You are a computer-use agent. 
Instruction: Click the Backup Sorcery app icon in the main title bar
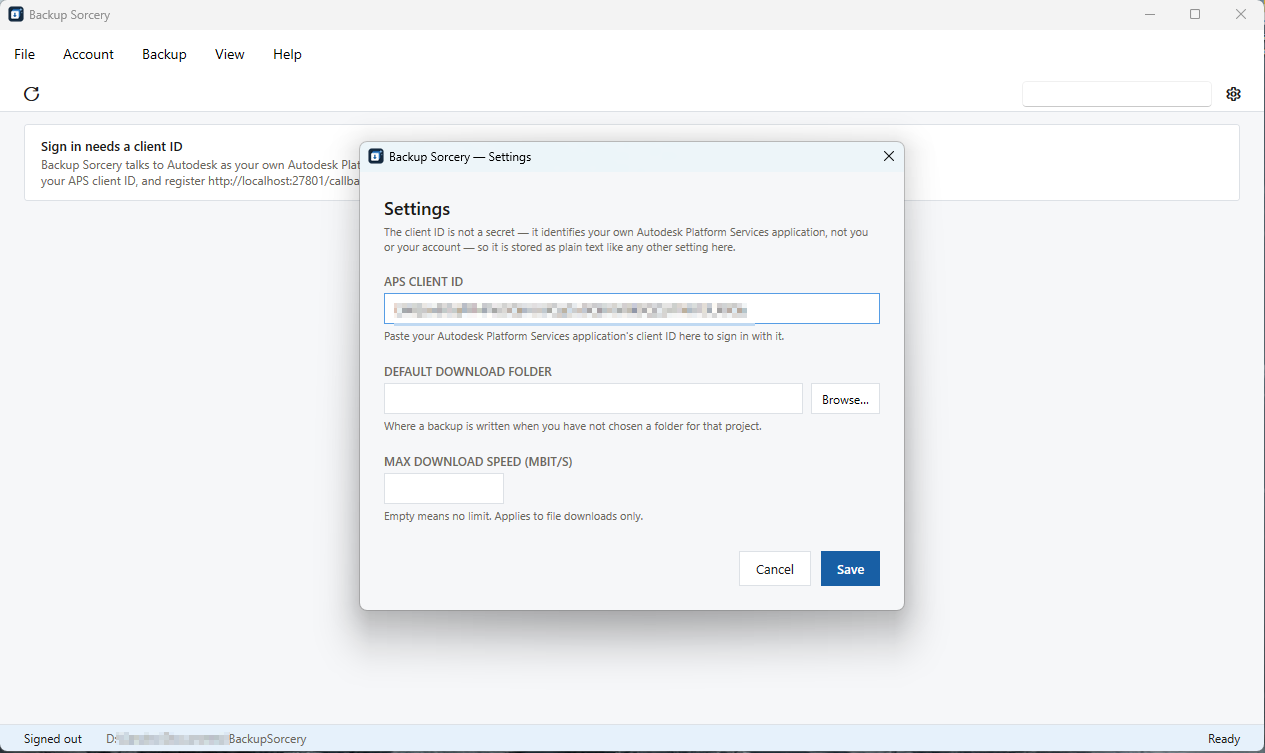(x=16, y=15)
